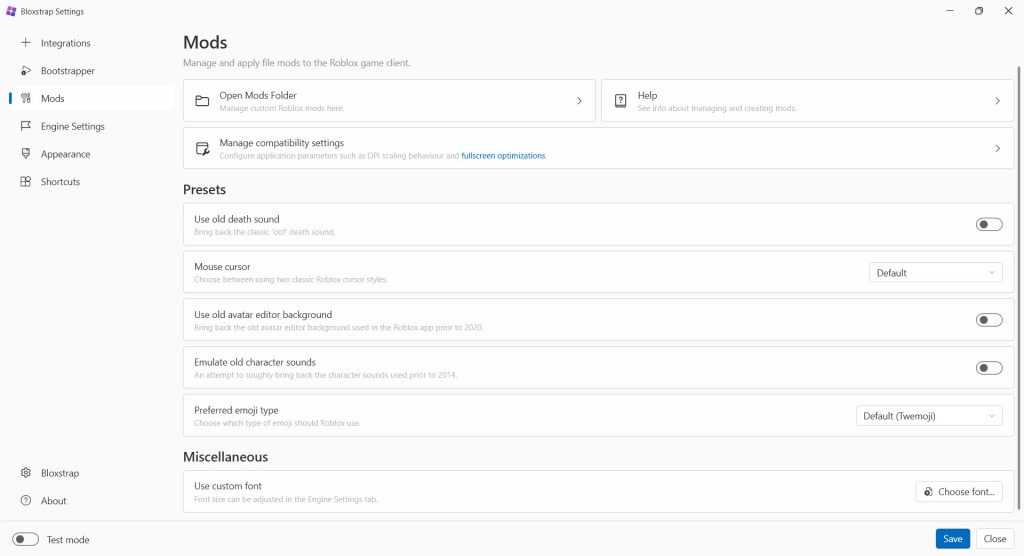1024x556 pixels.
Task: Click the Choose font... button text
Action: coord(966,491)
